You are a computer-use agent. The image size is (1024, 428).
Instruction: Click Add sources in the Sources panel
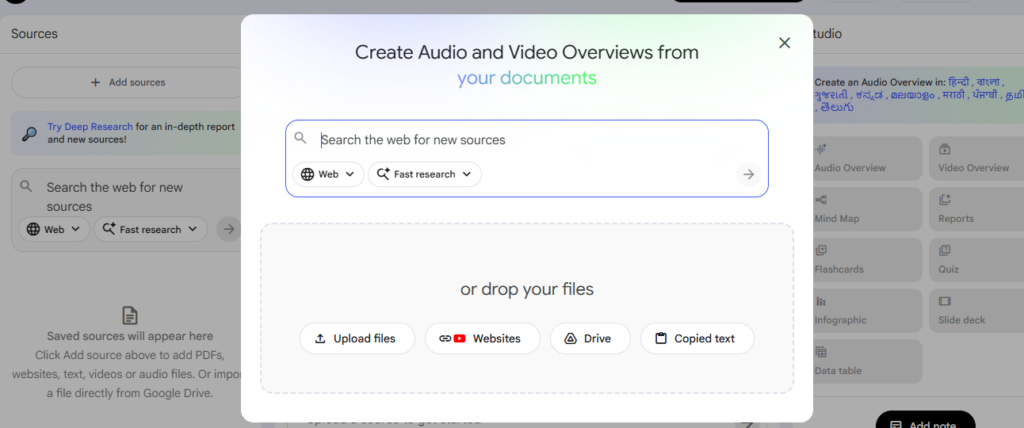(128, 82)
